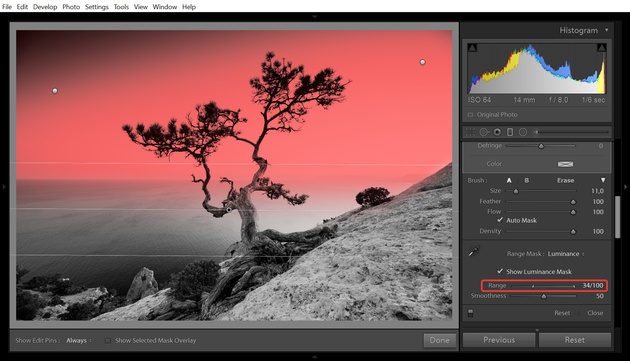
Task: Click the Size value 11,0 field
Action: point(597,191)
